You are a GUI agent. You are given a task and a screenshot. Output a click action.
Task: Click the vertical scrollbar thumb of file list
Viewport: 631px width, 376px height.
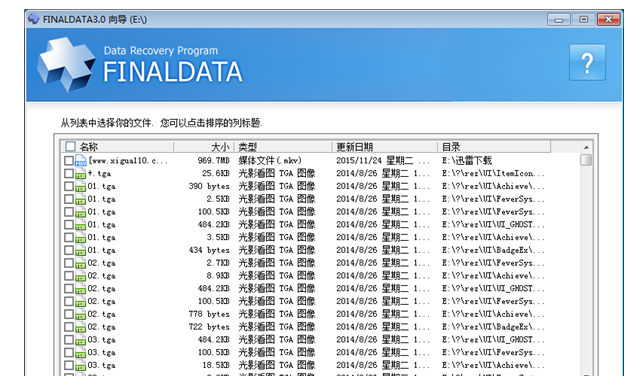(586, 160)
